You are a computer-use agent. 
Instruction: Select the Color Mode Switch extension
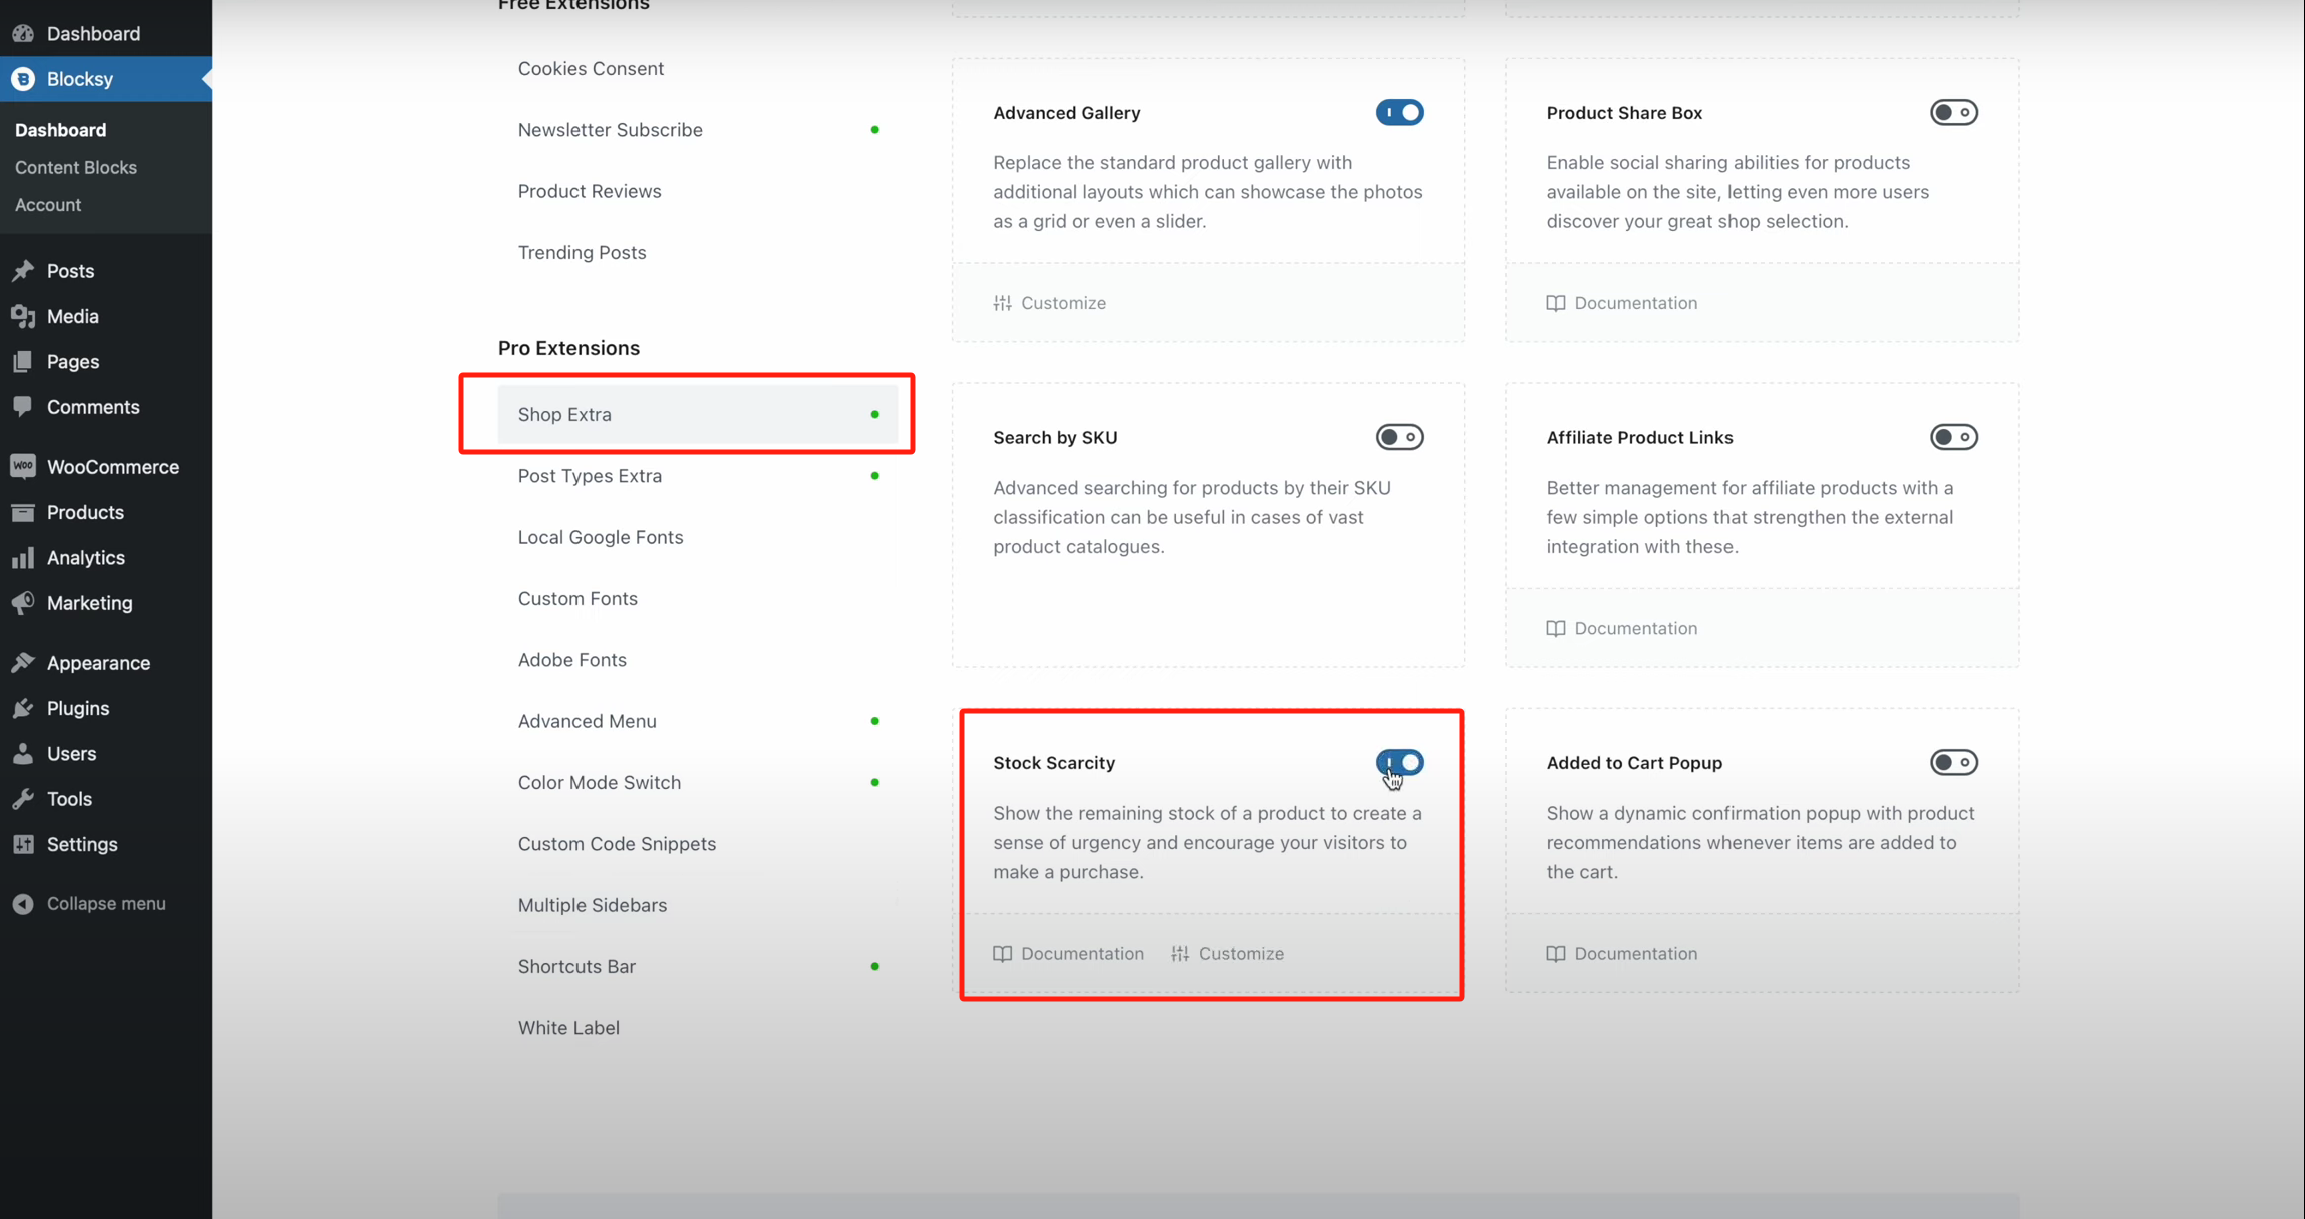599,783
